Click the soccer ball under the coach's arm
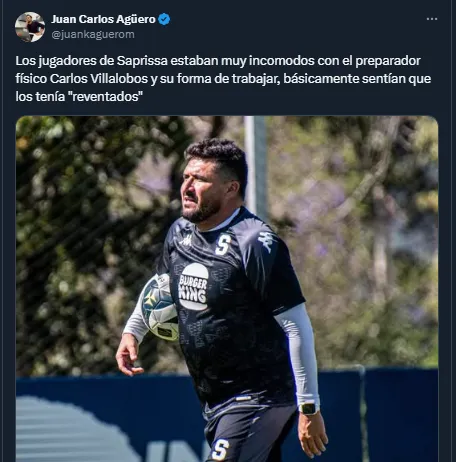This screenshot has height=462, width=456. tap(159, 307)
